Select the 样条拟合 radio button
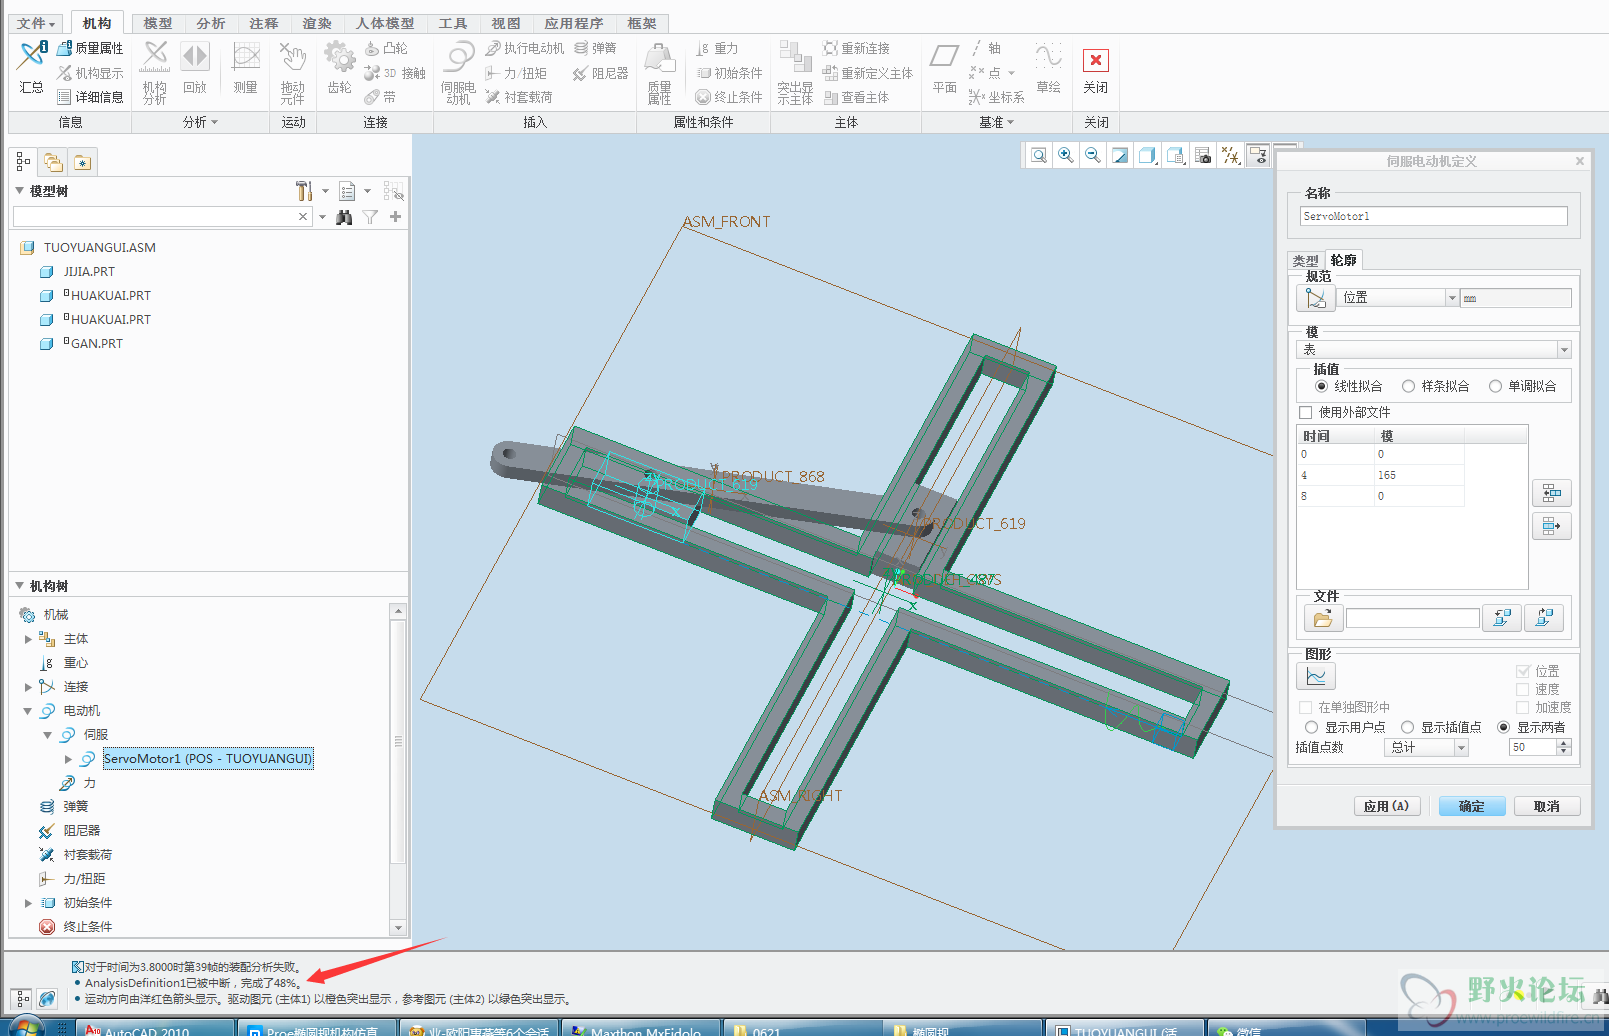Viewport: 1609px width, 1036px height. [1408, 387]
